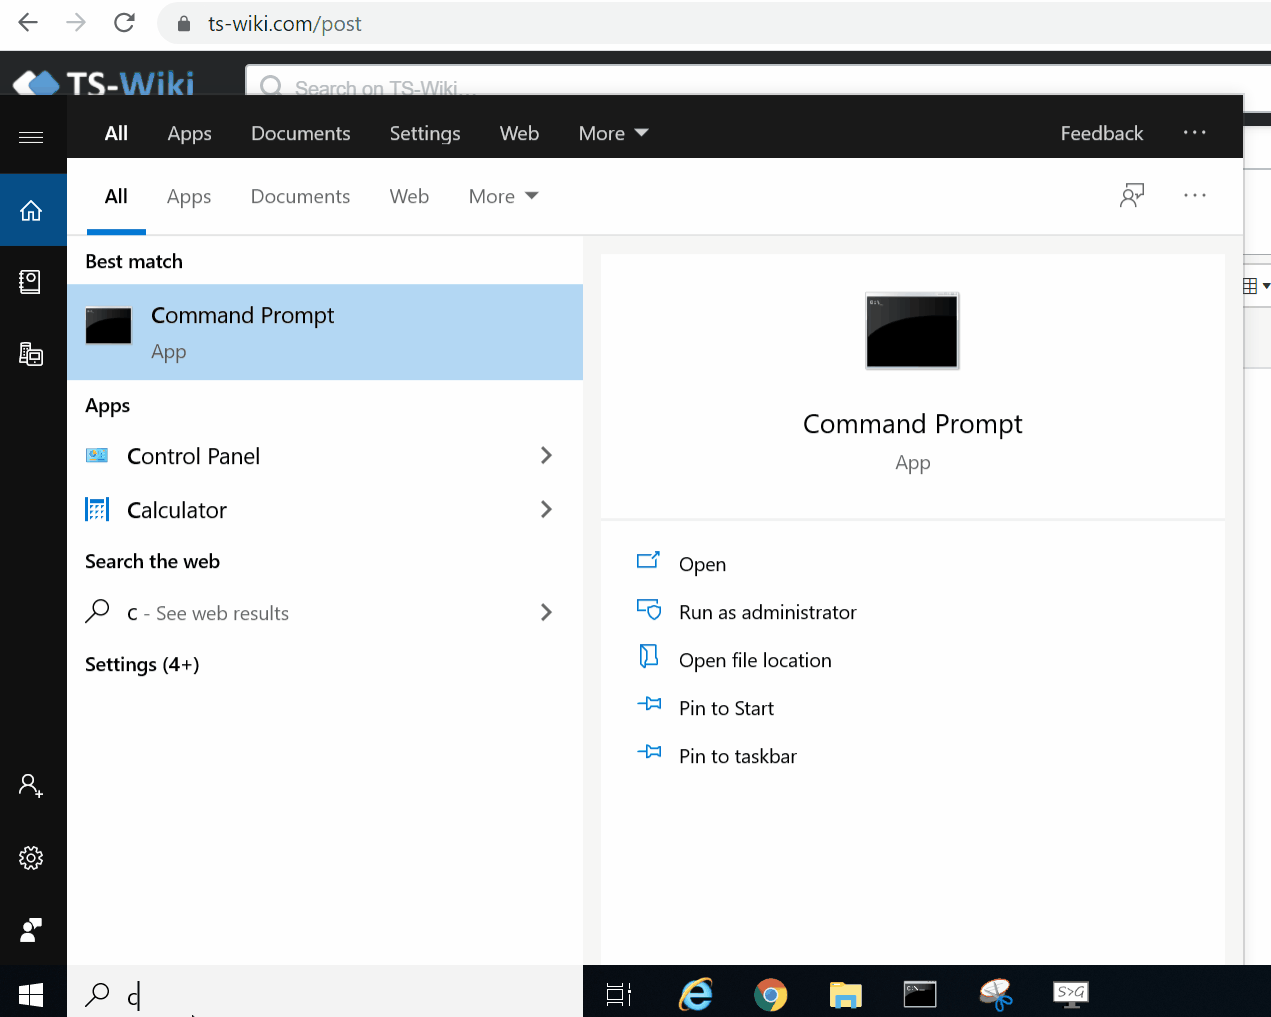Open the More dropdown in dark header
Screen dimensions: 1271x1017
(613, 134)
